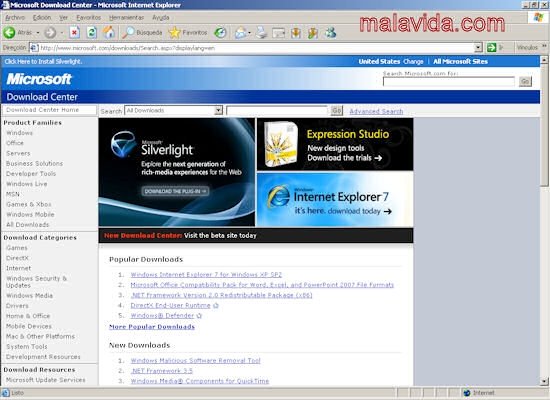Screen dimensions: 550x400
Task: Expand the address bar dropdown list
Action: coord(478,47)
